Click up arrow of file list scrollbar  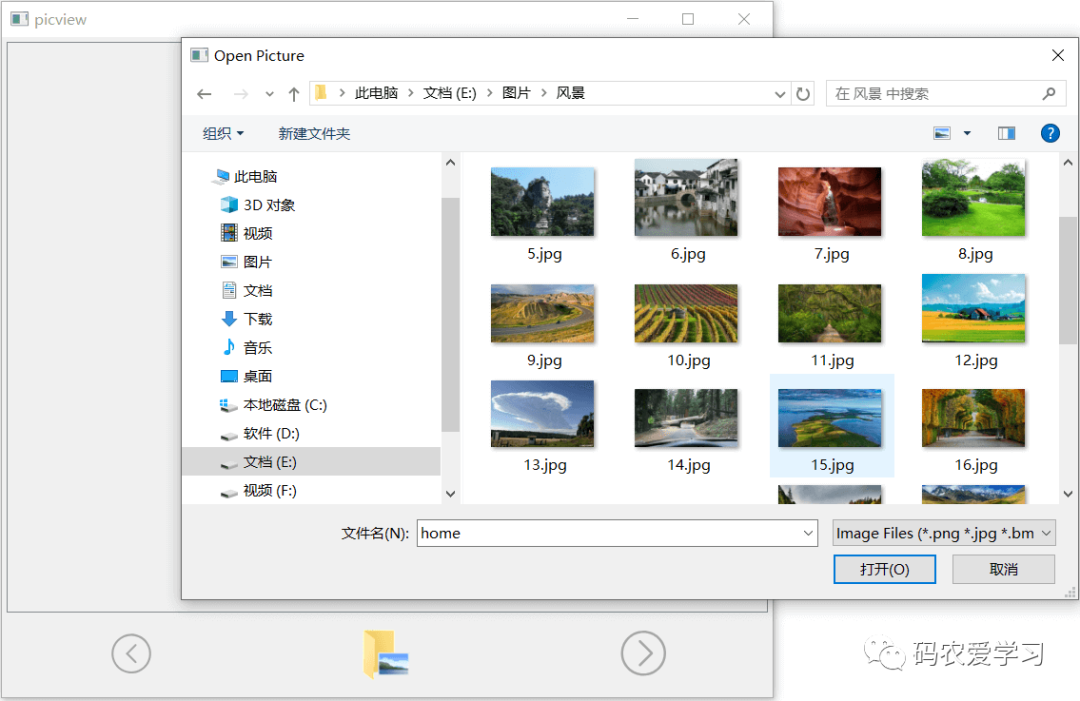(1068, 163)
